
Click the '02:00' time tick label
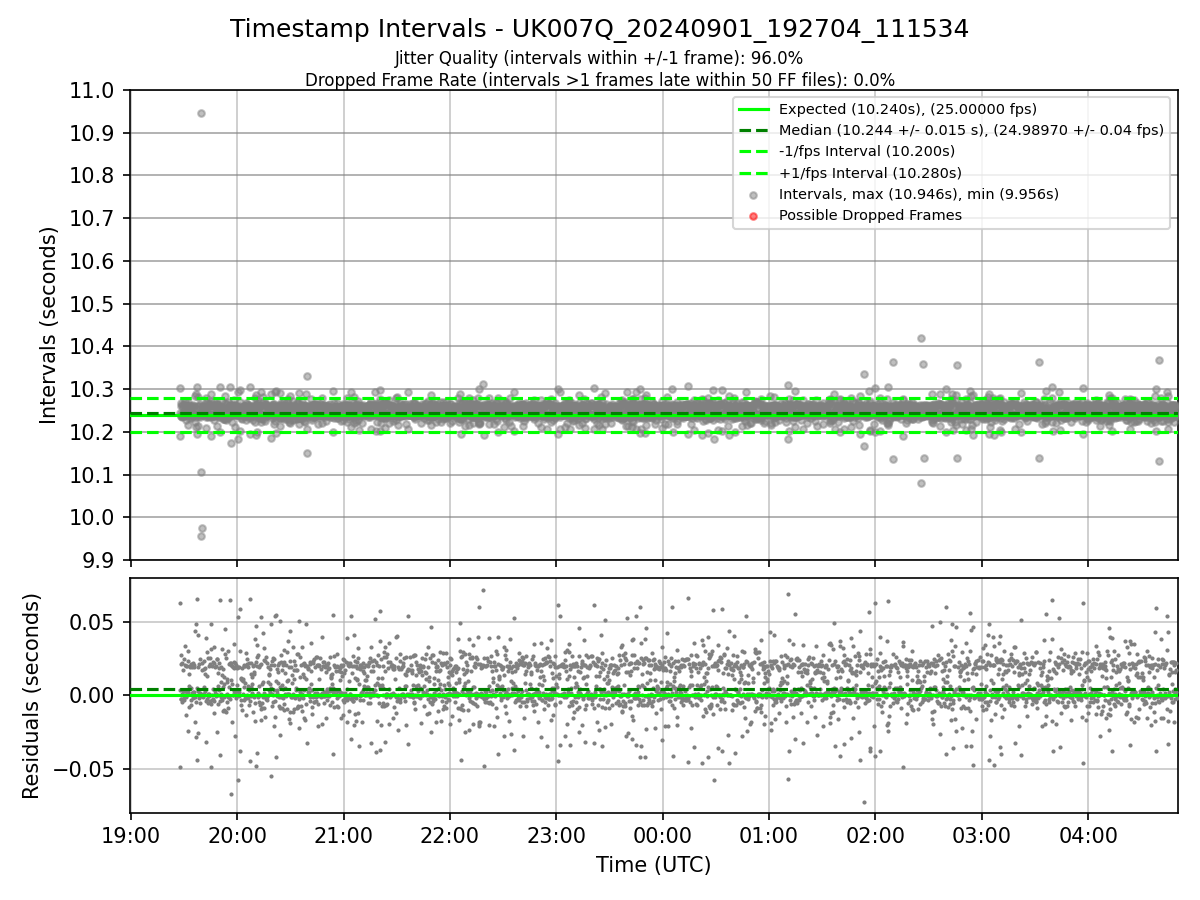[875, 835]
